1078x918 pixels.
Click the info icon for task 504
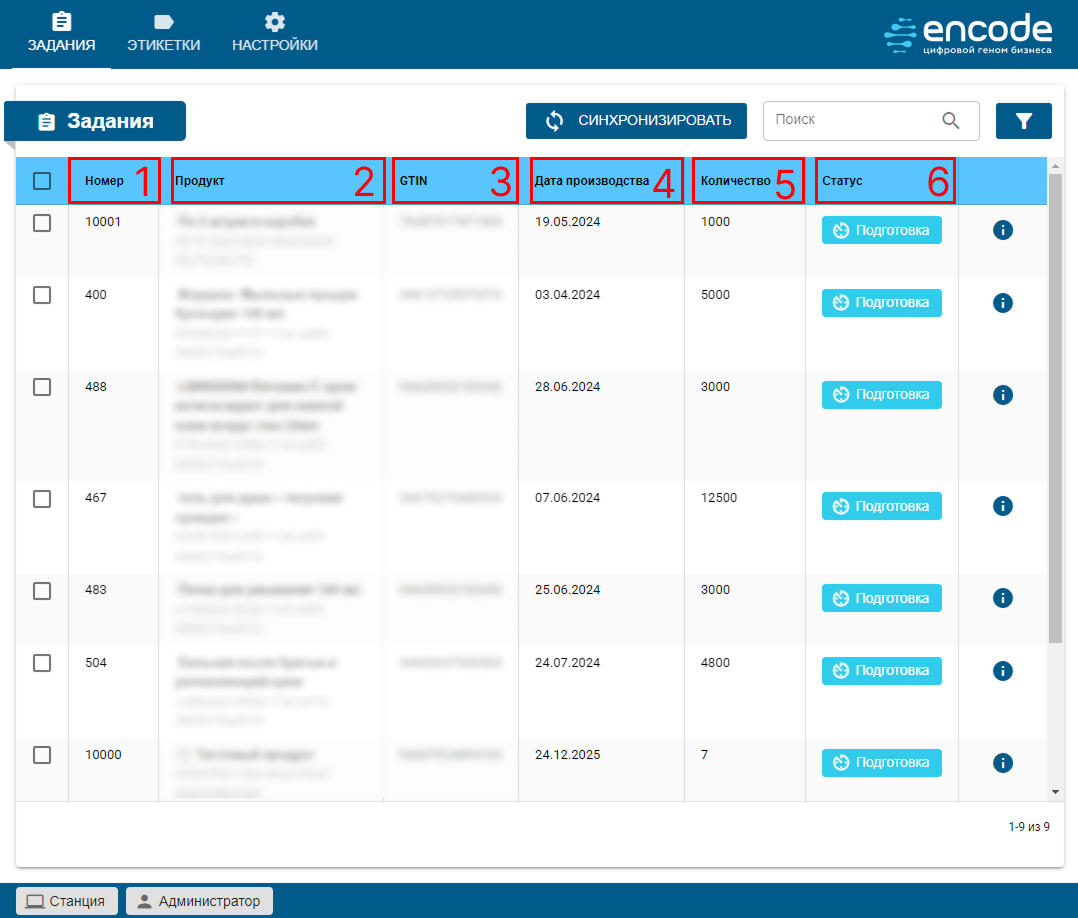(x=1003, y=671)
